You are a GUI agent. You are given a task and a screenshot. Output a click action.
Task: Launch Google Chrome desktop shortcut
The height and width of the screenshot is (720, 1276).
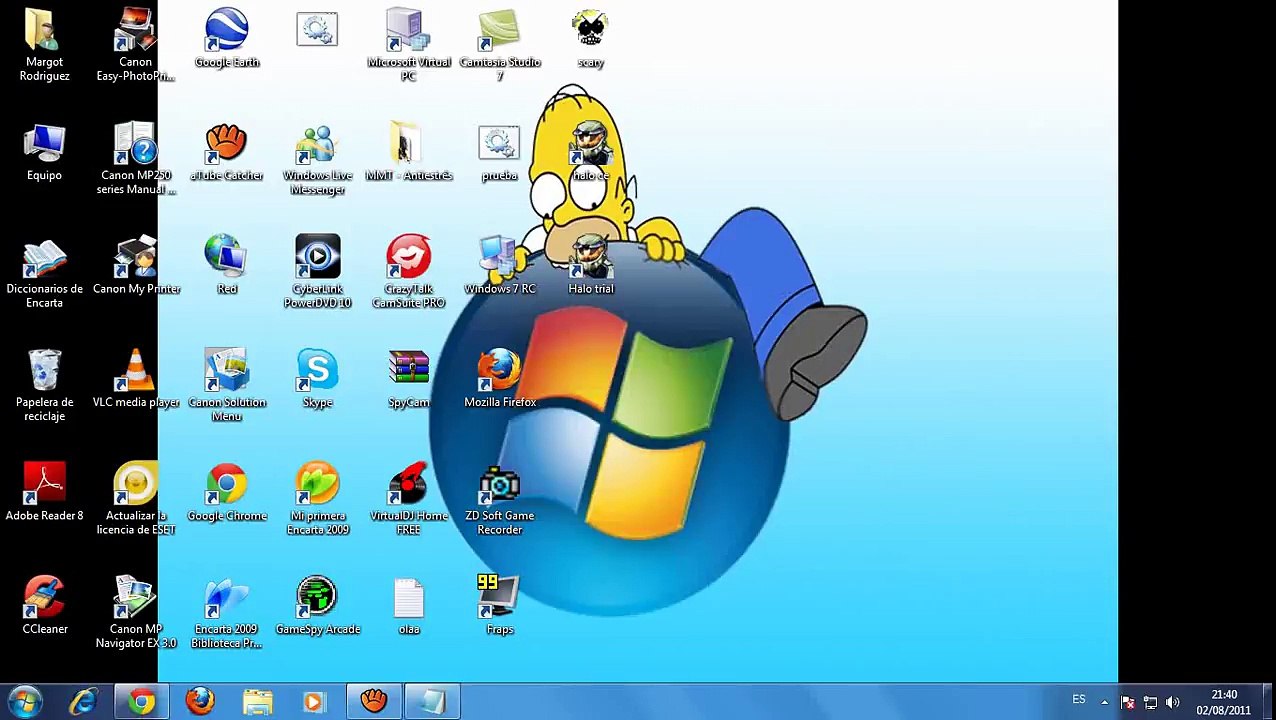(x=227, y=491)
